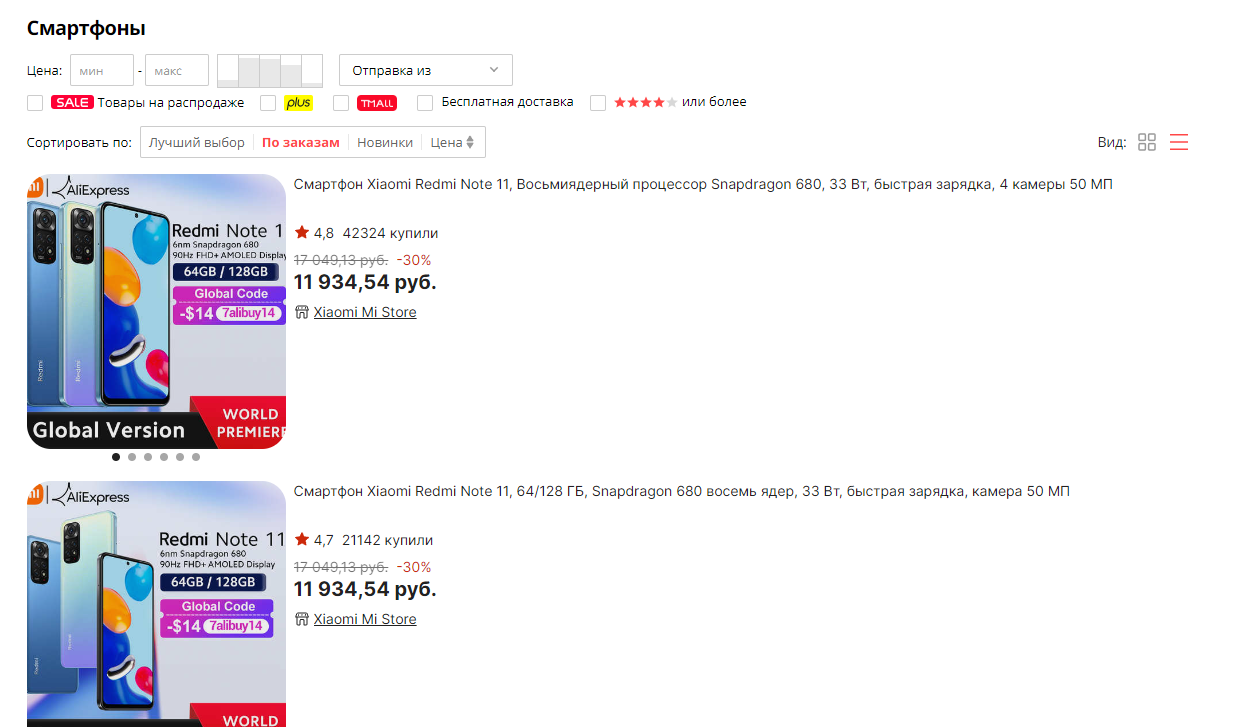Click star icon next to 4,8 rating
The image size is (1241, 727).
click(x=302, y=232)
